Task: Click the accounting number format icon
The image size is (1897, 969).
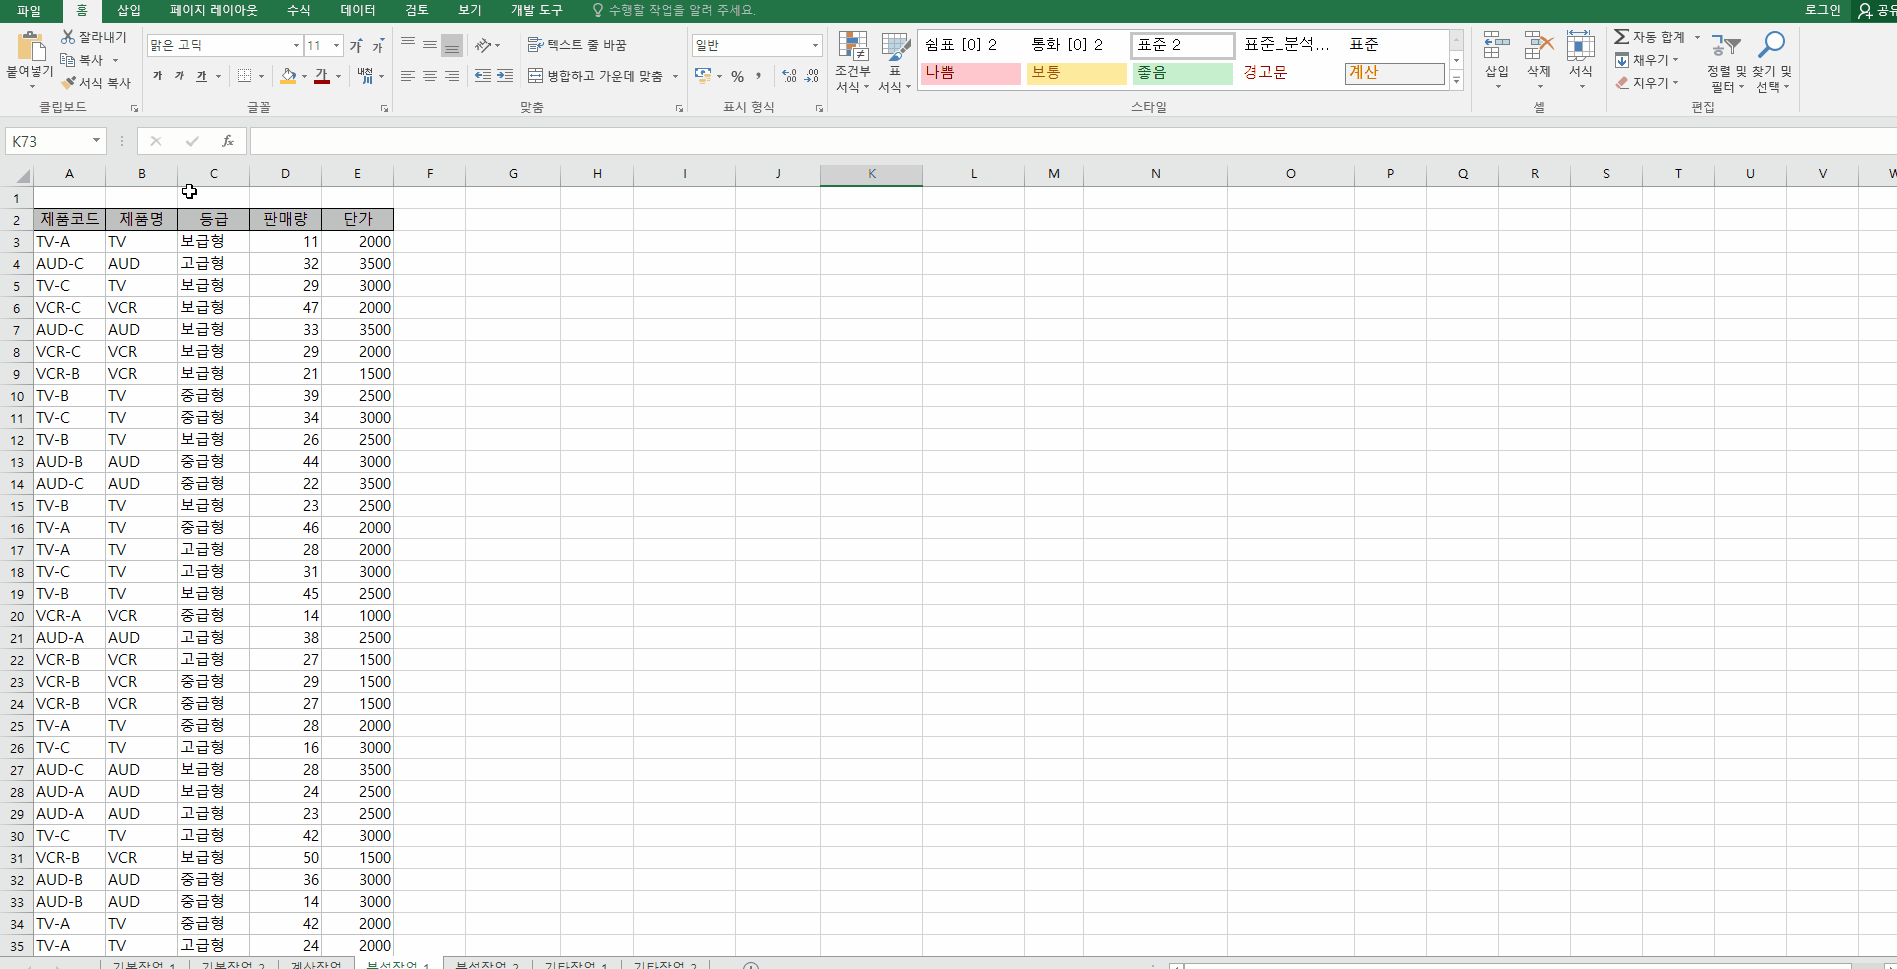Action: click(x=703, y=76)
